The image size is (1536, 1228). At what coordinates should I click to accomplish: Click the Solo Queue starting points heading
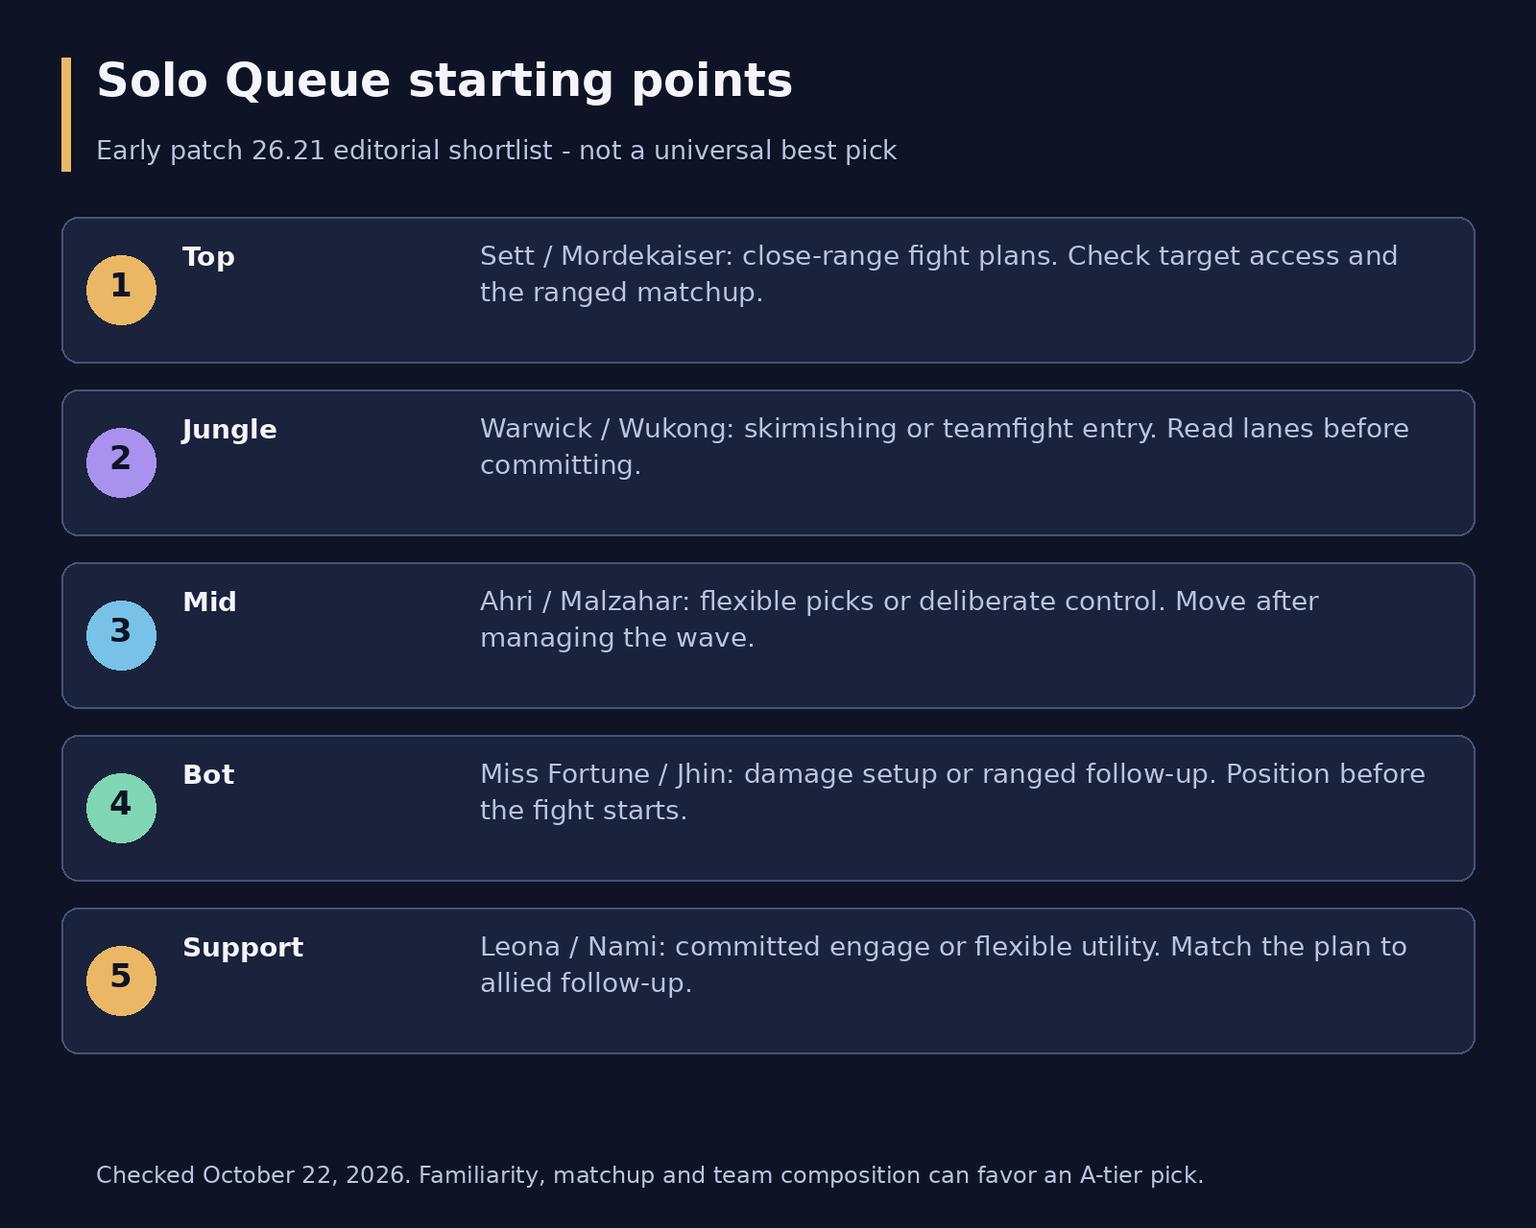coord(444,81)
